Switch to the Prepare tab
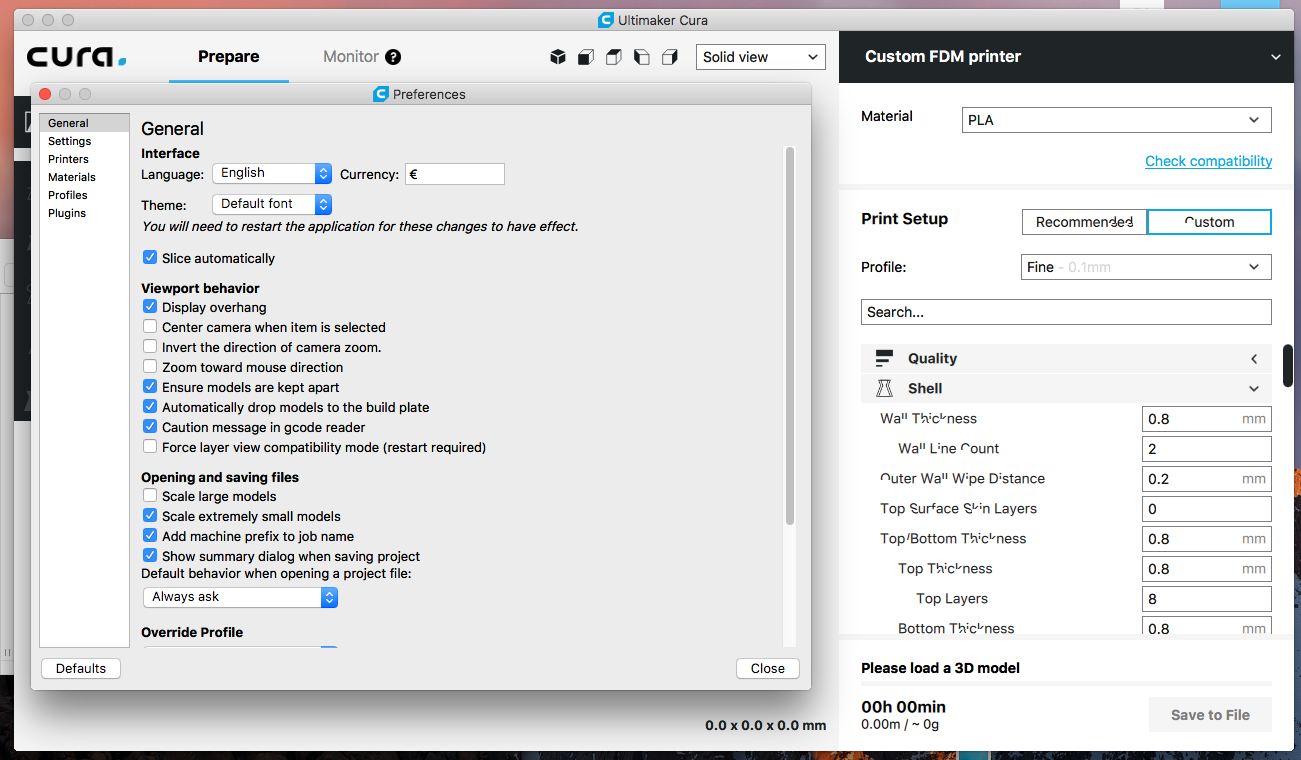 tap(229, 57)
